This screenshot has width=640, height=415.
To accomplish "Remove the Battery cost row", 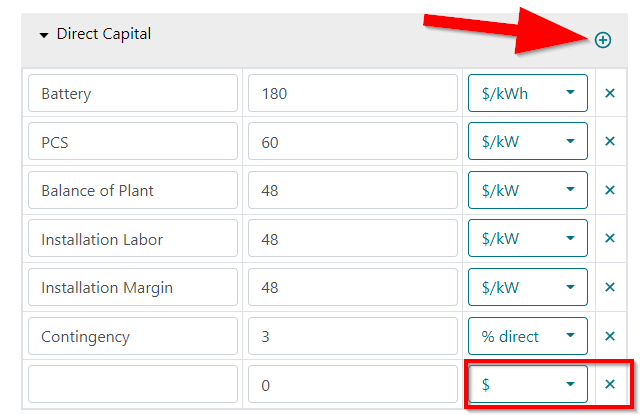I will coord(610,93).
